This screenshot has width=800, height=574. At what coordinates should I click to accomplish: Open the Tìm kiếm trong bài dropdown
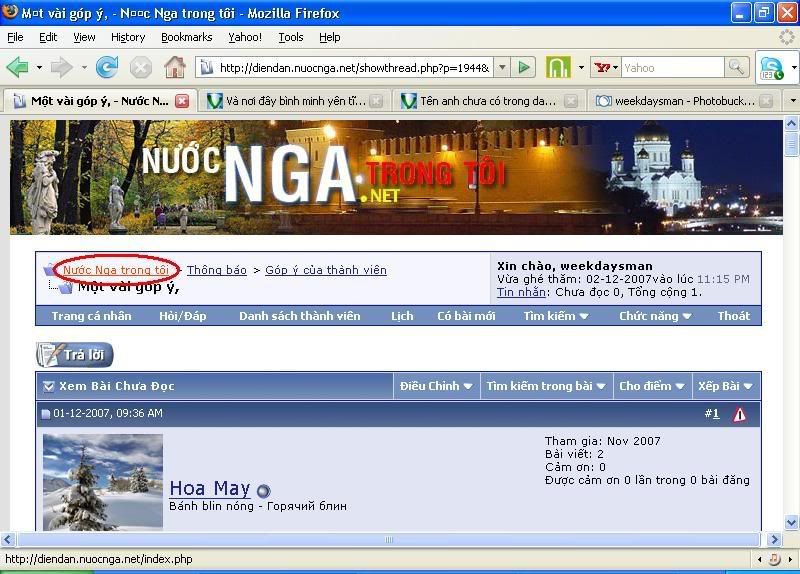coord(545,386)
